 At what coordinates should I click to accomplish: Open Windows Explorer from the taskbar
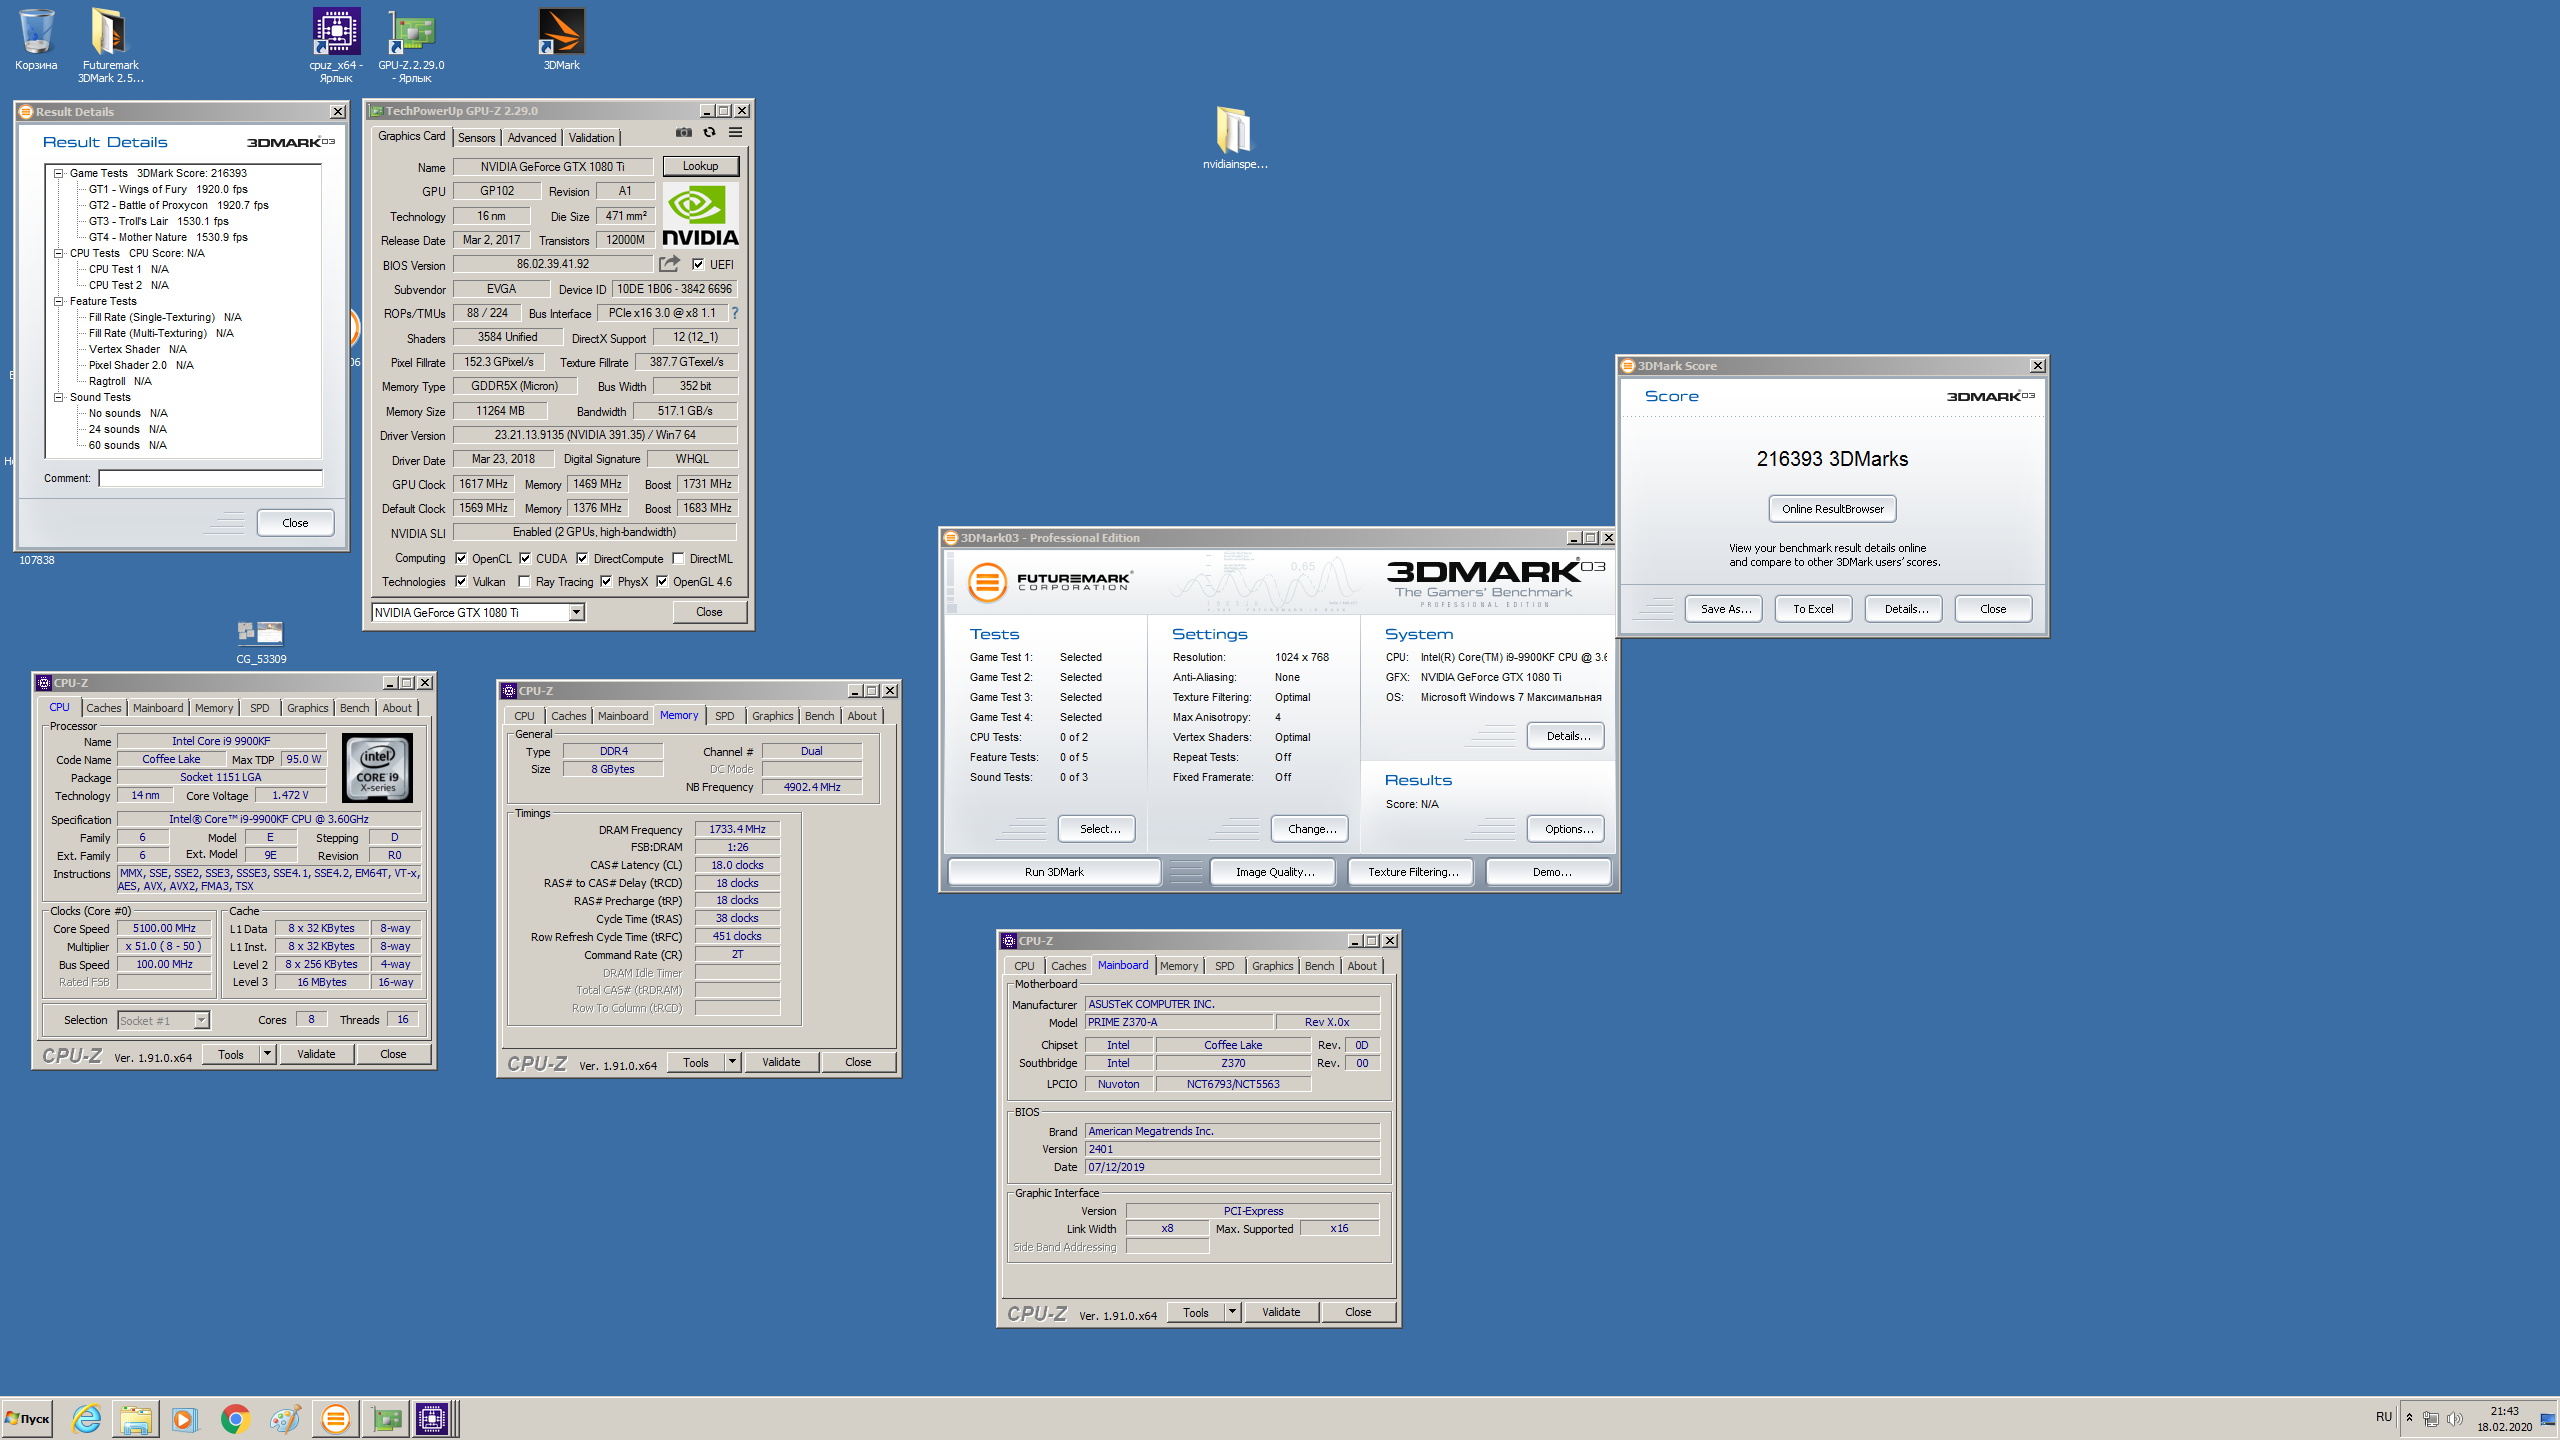click(135, 1418)
